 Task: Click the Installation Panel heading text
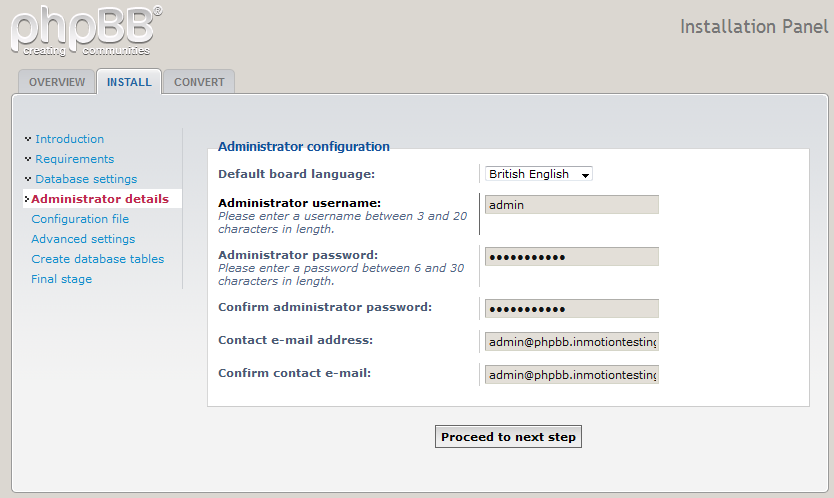coord(753,26)
